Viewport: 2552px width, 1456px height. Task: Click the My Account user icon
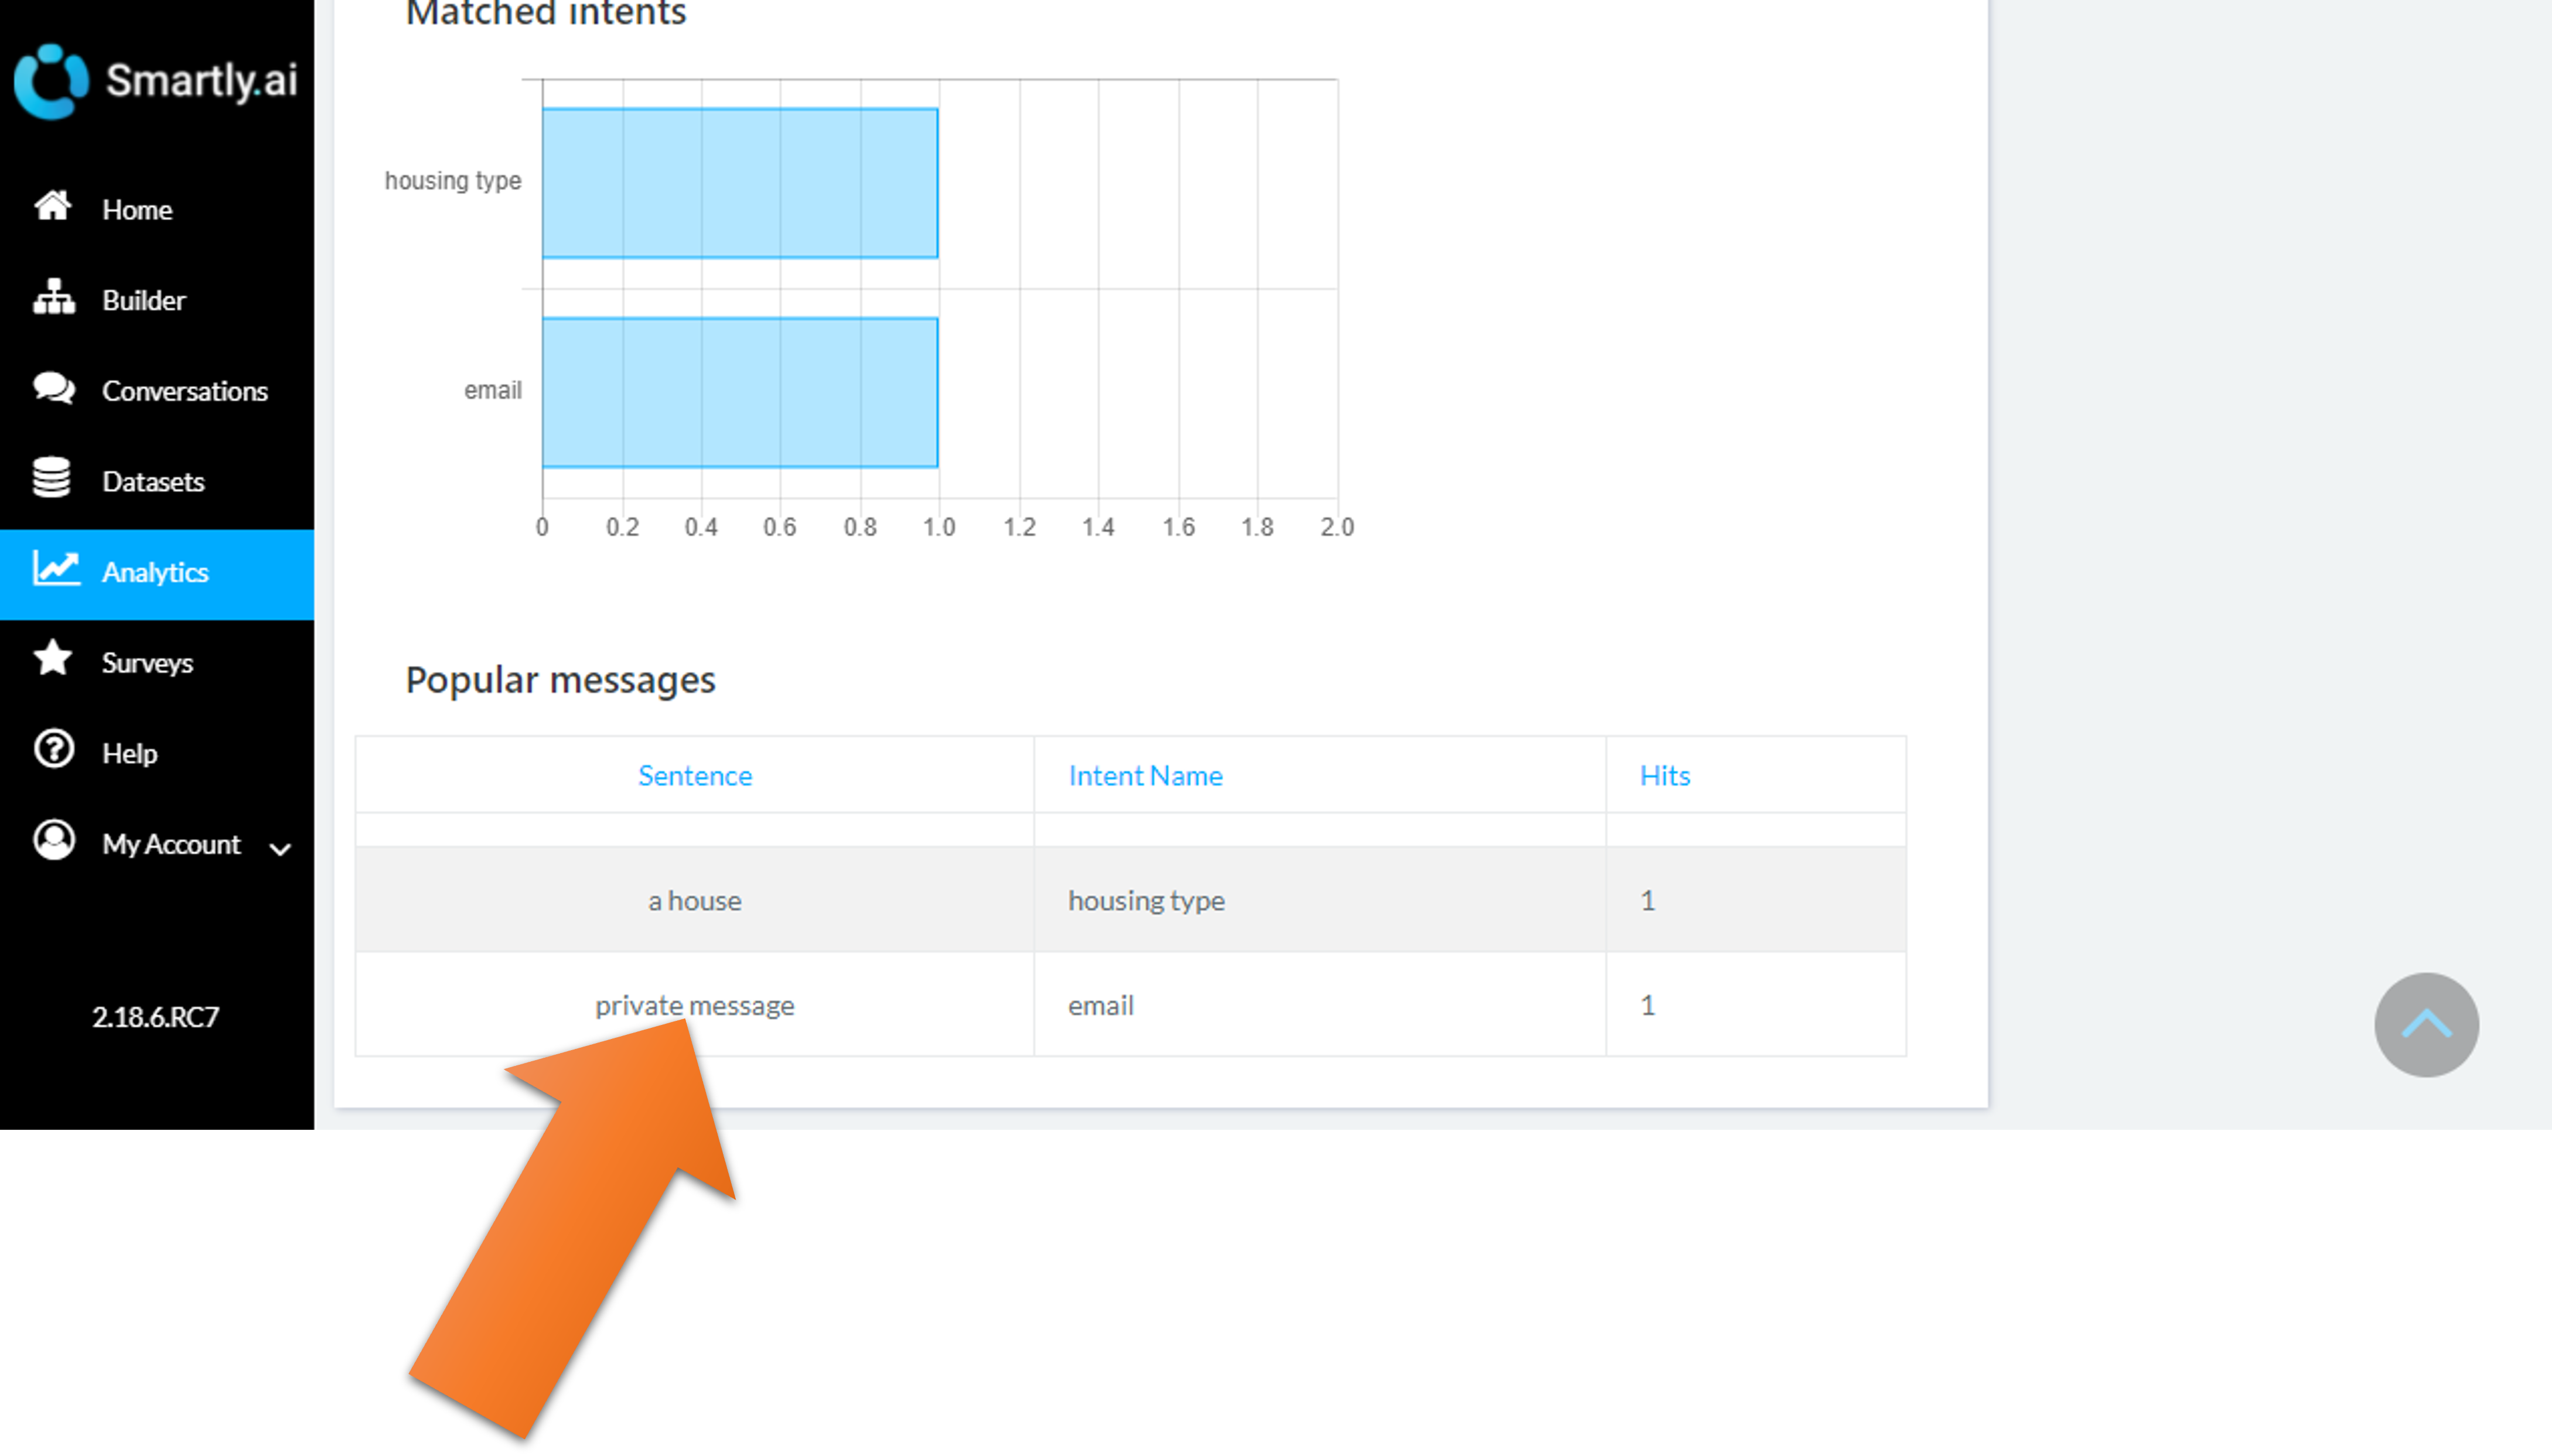pos(53,840)
